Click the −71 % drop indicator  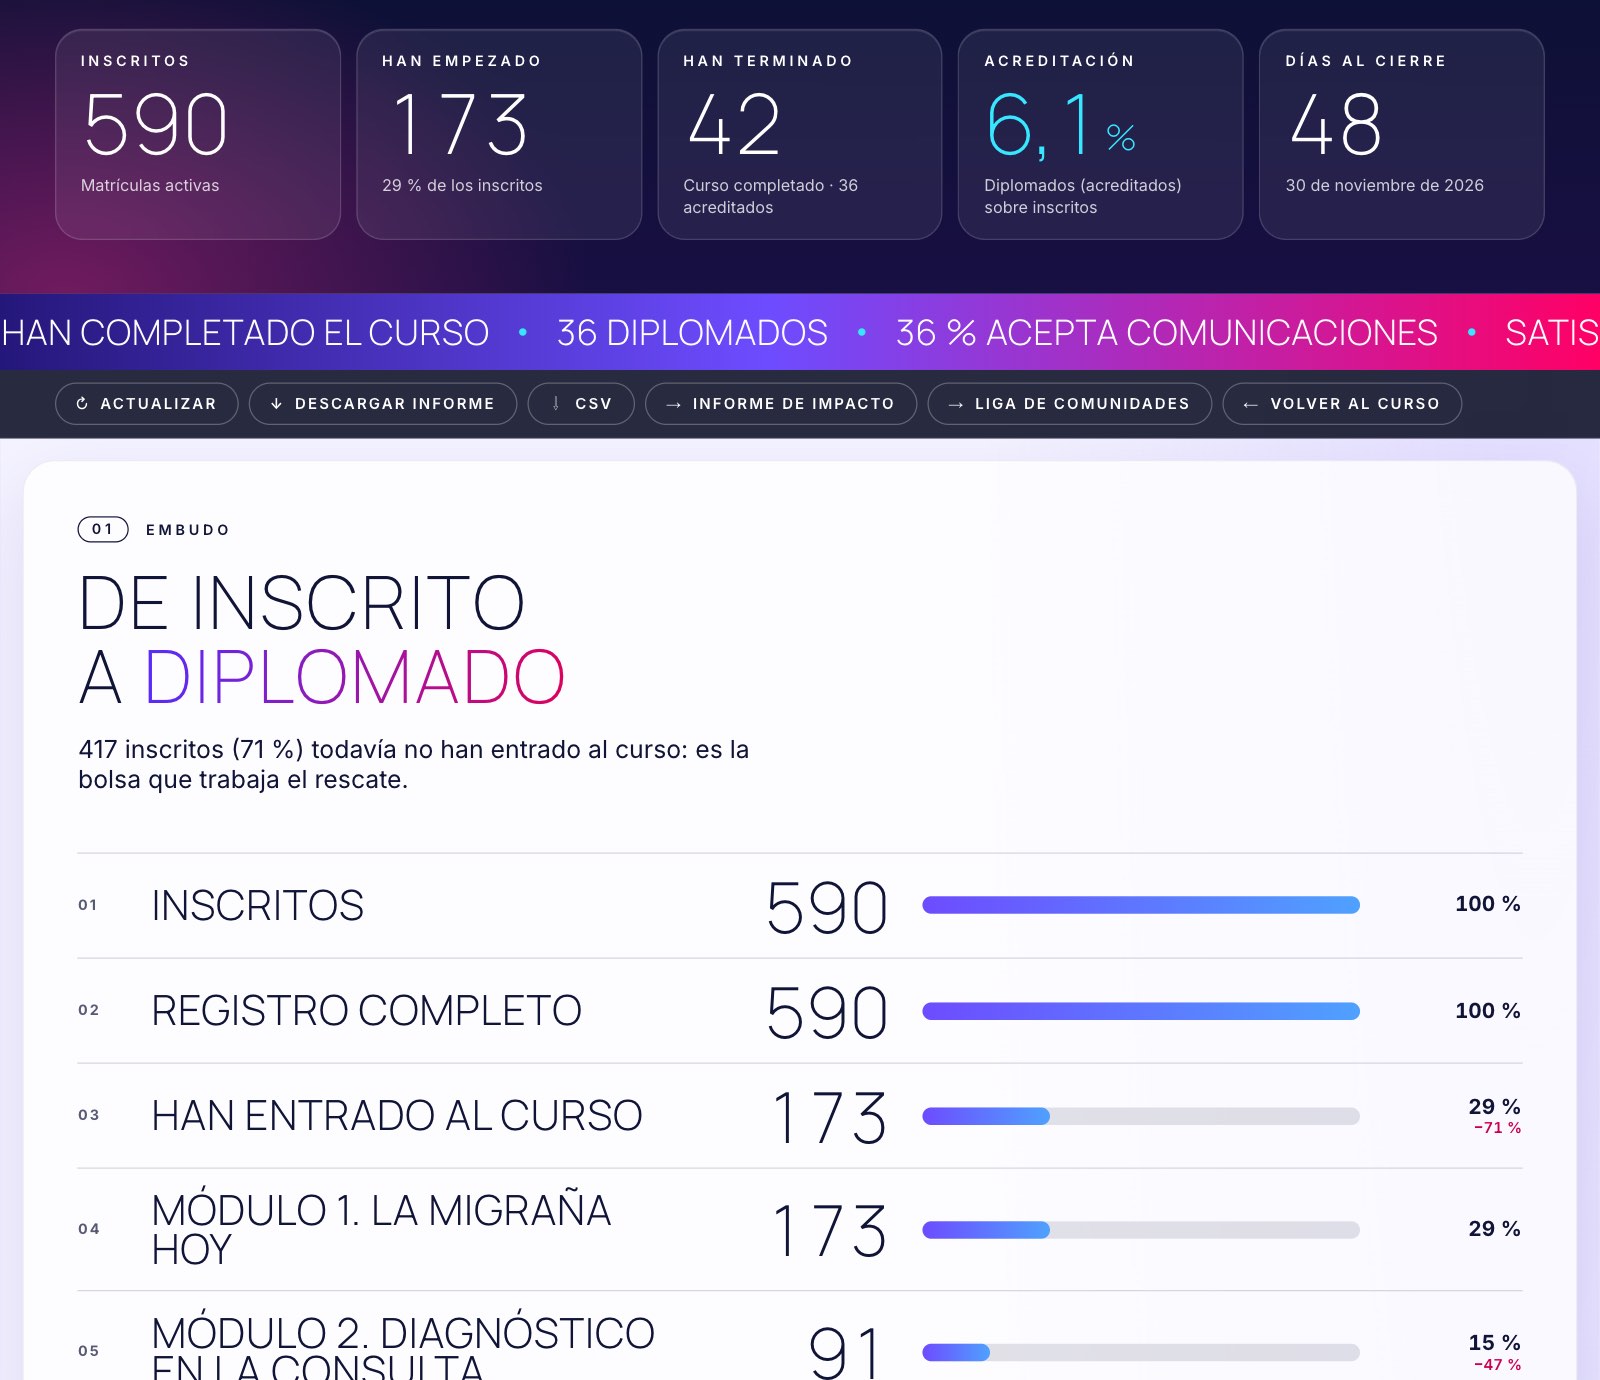point(1497,1128)
